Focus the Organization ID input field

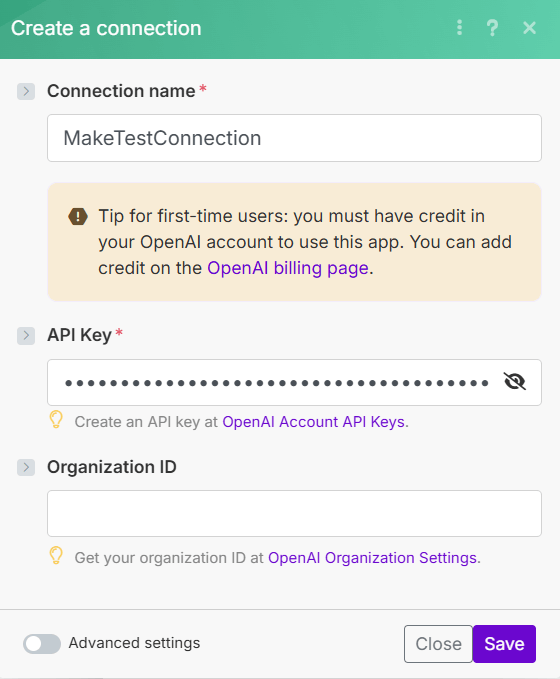(x=294, y=514)
